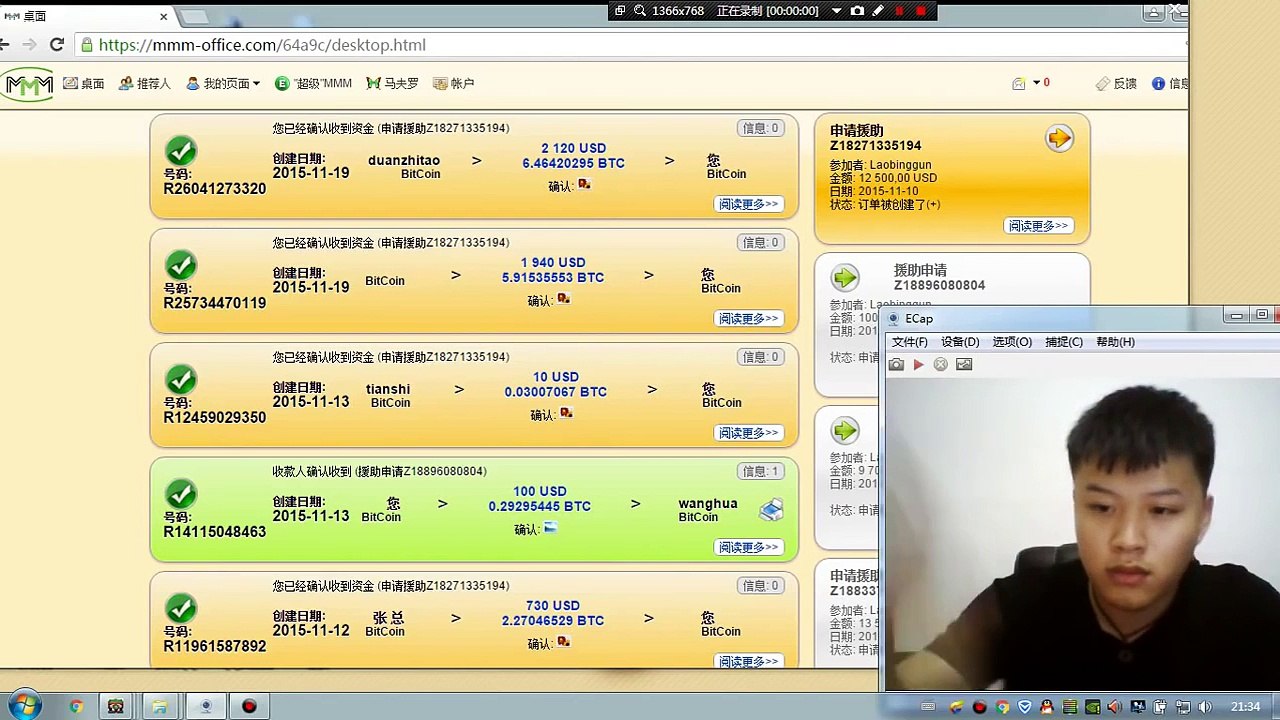Open the 帮助(H) menu in ECap

[1115, 342]
